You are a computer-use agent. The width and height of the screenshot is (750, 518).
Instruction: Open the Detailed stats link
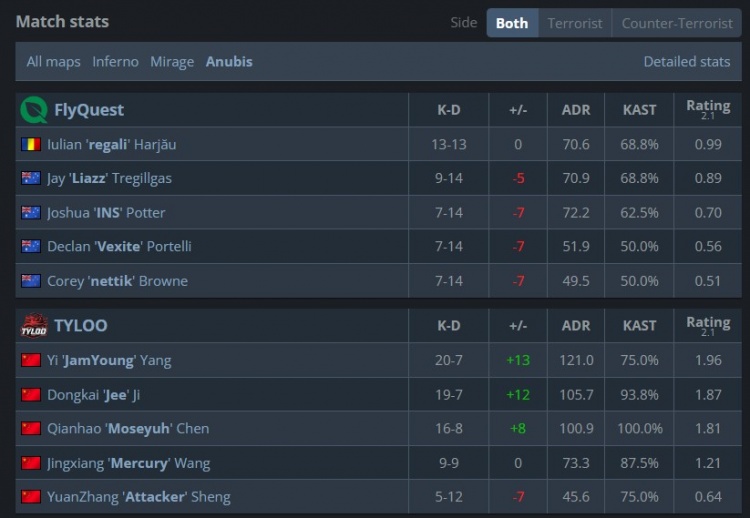coord(687,62)
